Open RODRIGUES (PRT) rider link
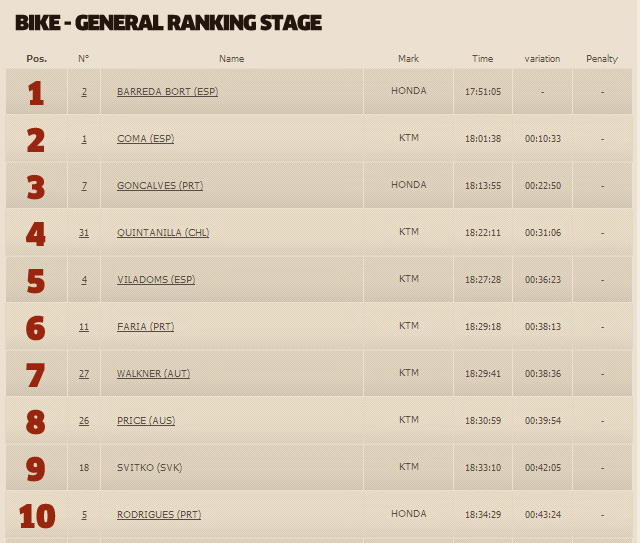The height and width of the screenshot is (543, 640). (159, 514)
